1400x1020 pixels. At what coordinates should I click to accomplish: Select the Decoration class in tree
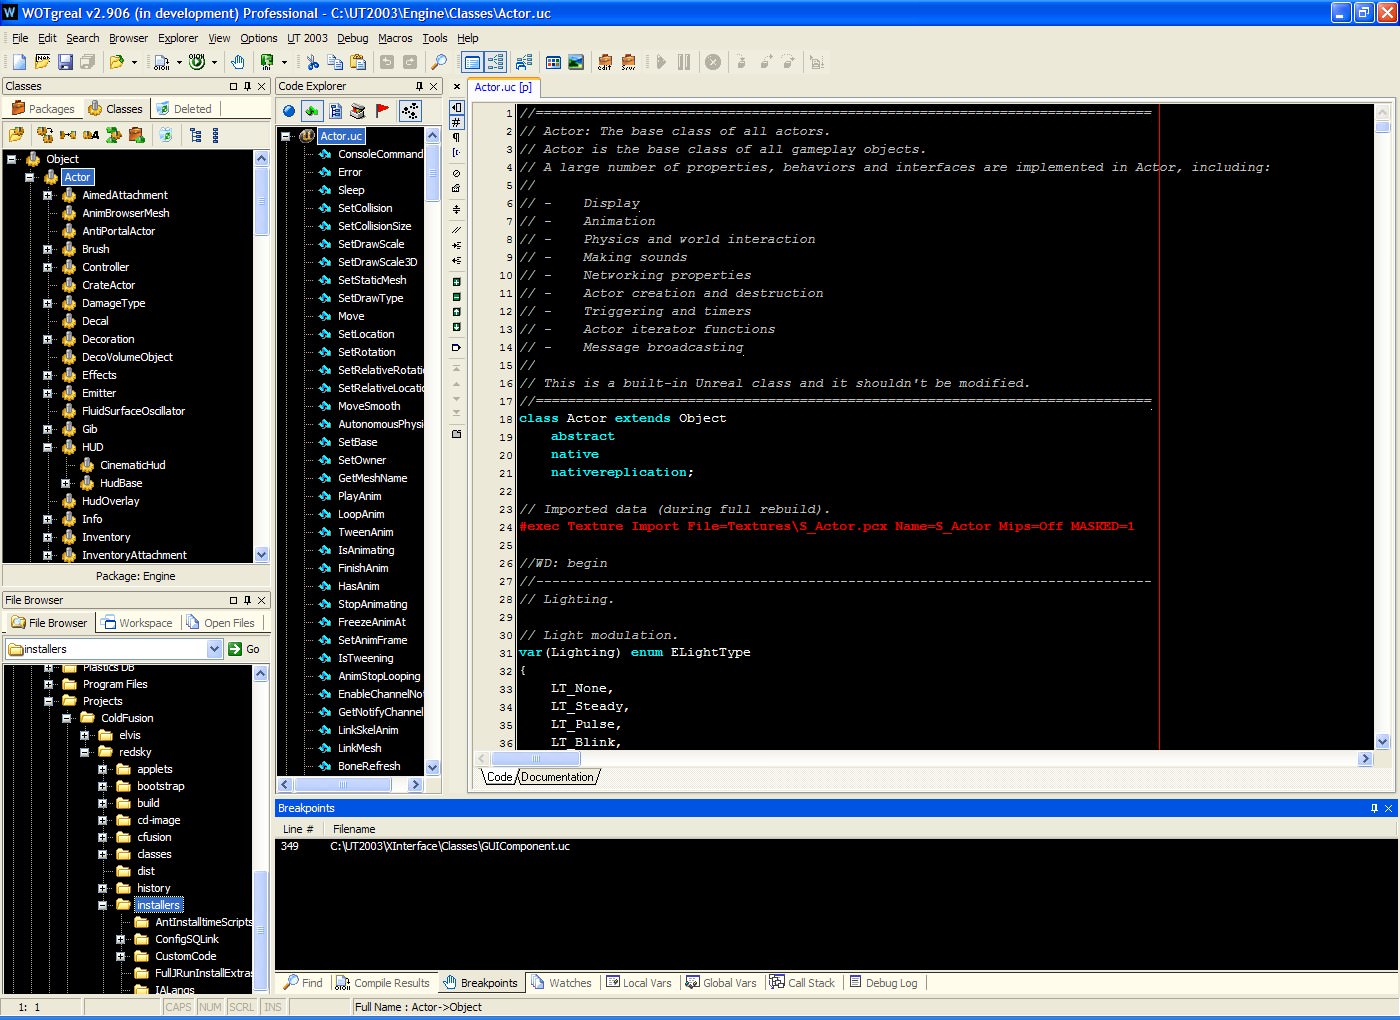(x=108, y=339)
